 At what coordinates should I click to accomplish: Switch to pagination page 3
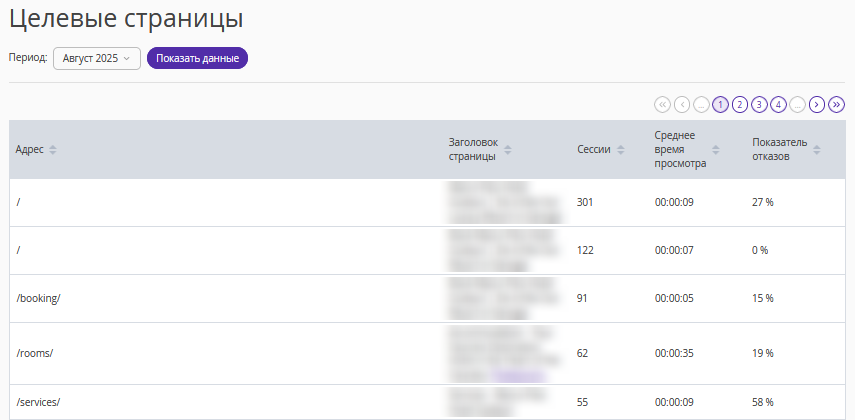(x=759, y=104)
